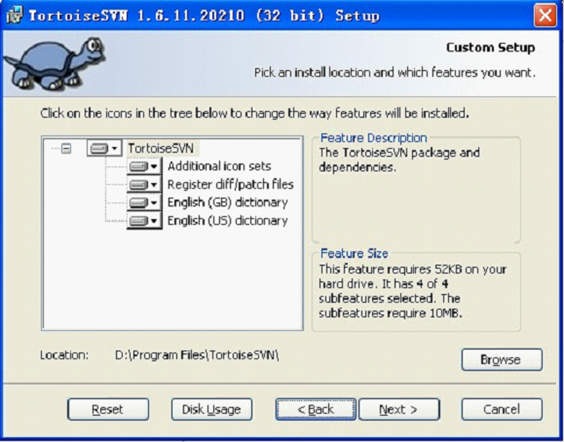This screenshot has width=564, height=442.
Task: Open the English (US) dictionary feature dropdown
Action: (x=144, y=220)
